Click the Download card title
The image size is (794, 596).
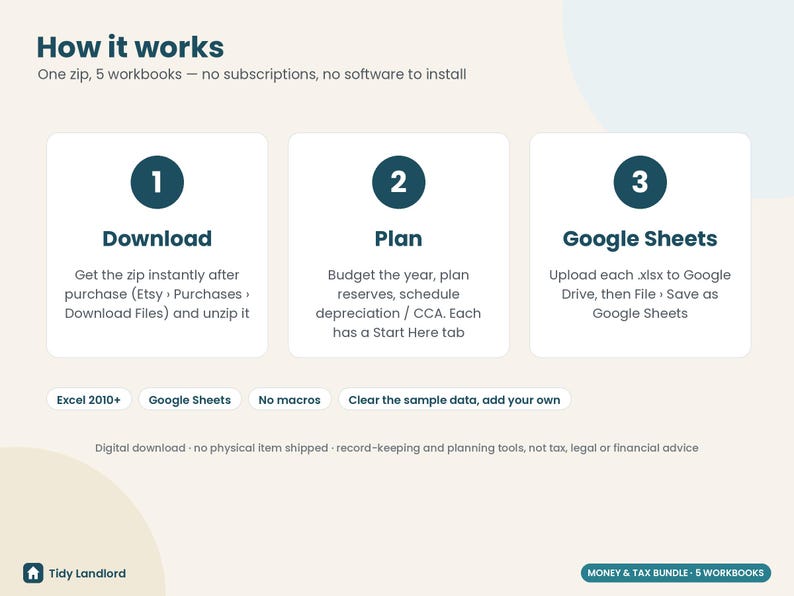(x=157, y=239)
